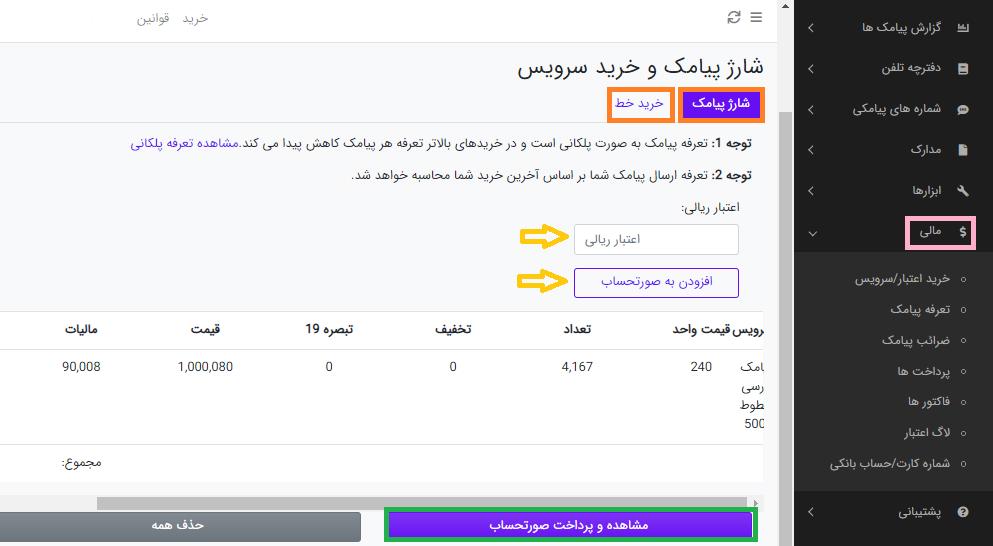Click the price value 1,000,080
The image size is (993, 546).
[205, 367]
